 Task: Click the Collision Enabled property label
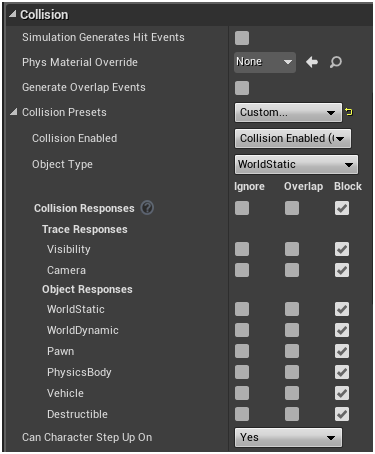(74, 138)
